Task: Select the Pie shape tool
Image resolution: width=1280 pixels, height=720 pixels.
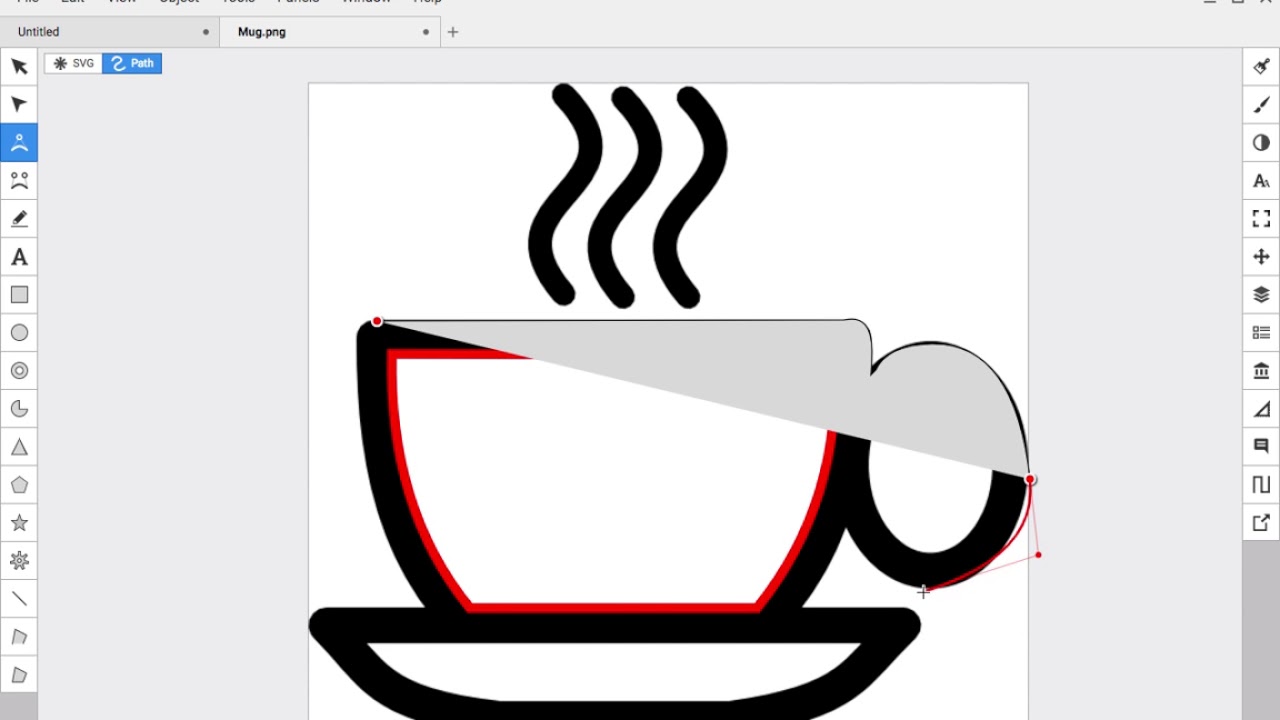Action: click(x=19, y=409)
